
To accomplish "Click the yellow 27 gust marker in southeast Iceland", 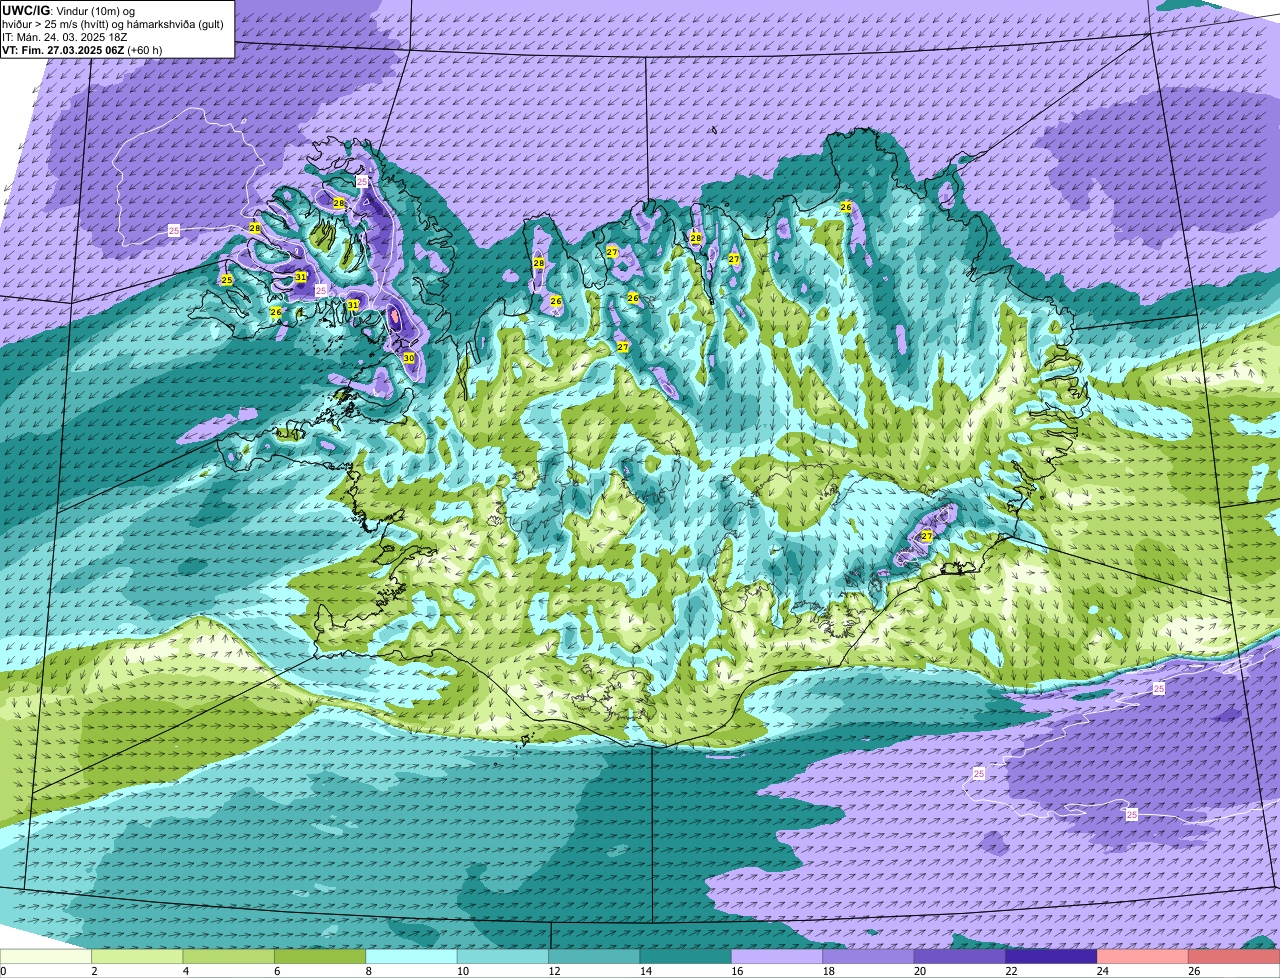I will [927, 536].
